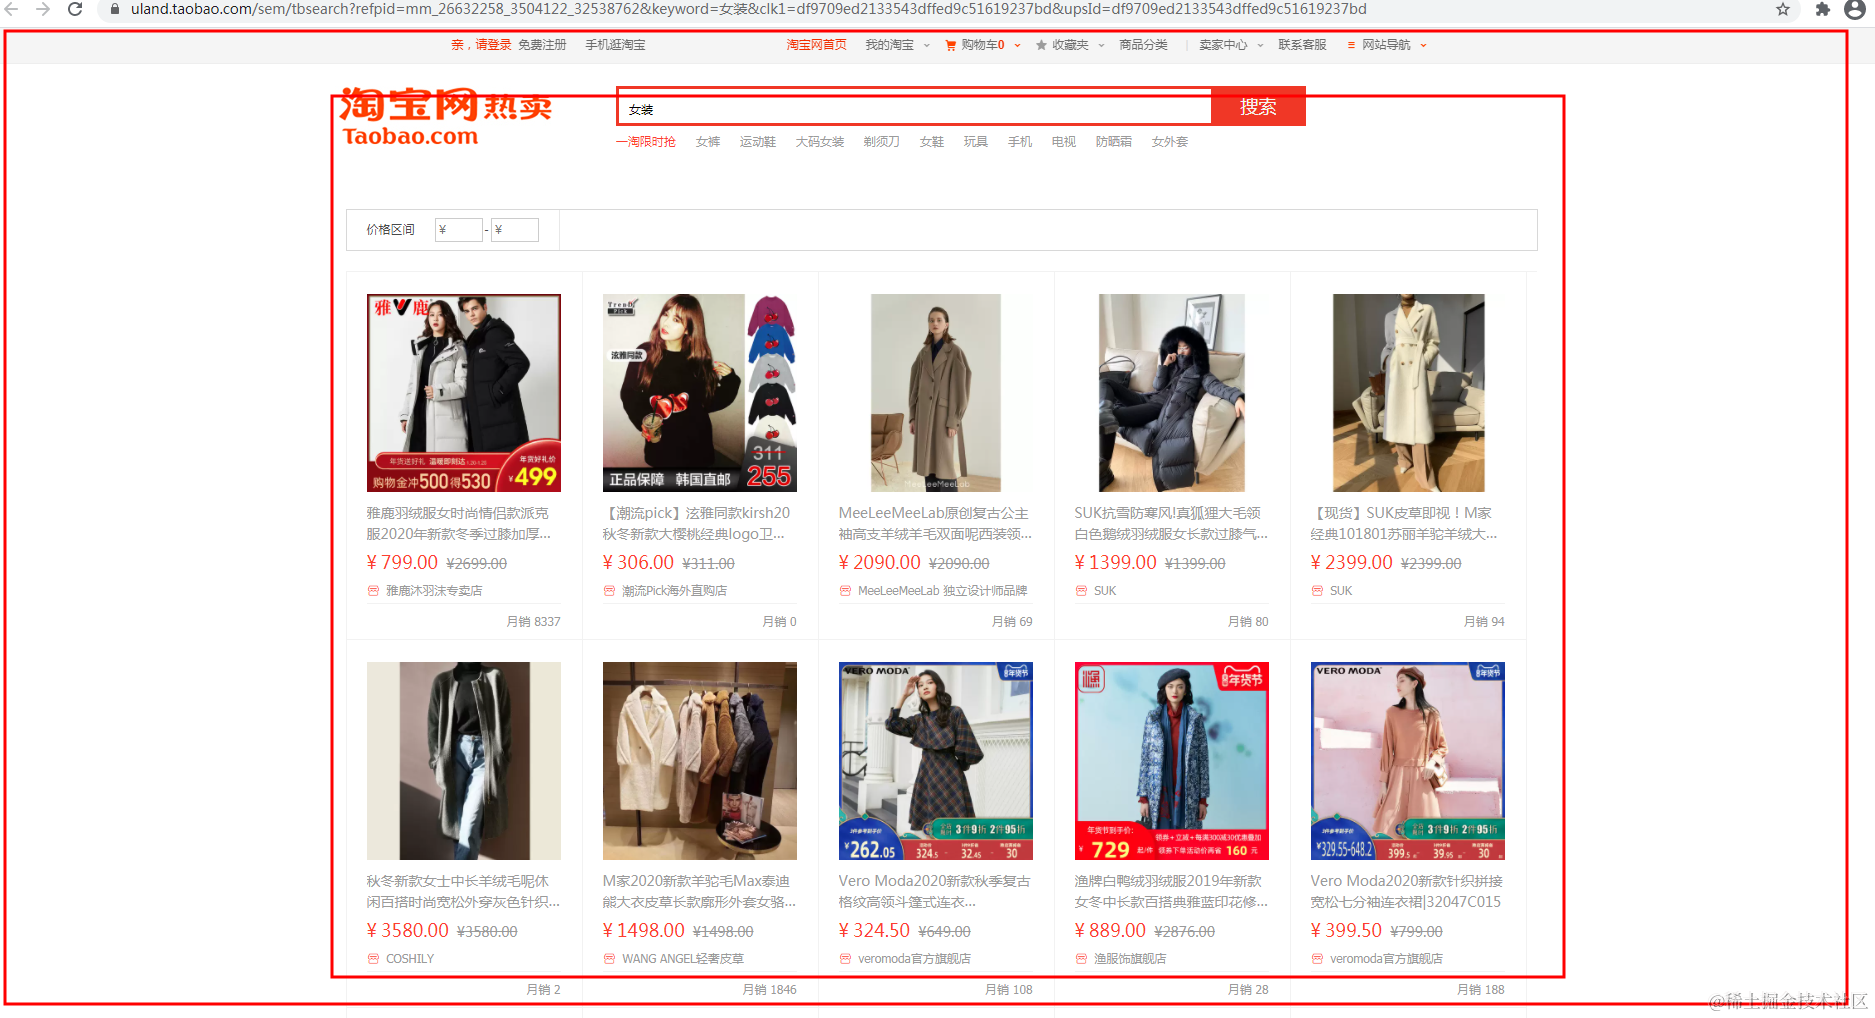Open 淘宝网首页 in top navigation
Image resolution: width=1875 pixels, height=1018 pixels.
click(816, 45)
